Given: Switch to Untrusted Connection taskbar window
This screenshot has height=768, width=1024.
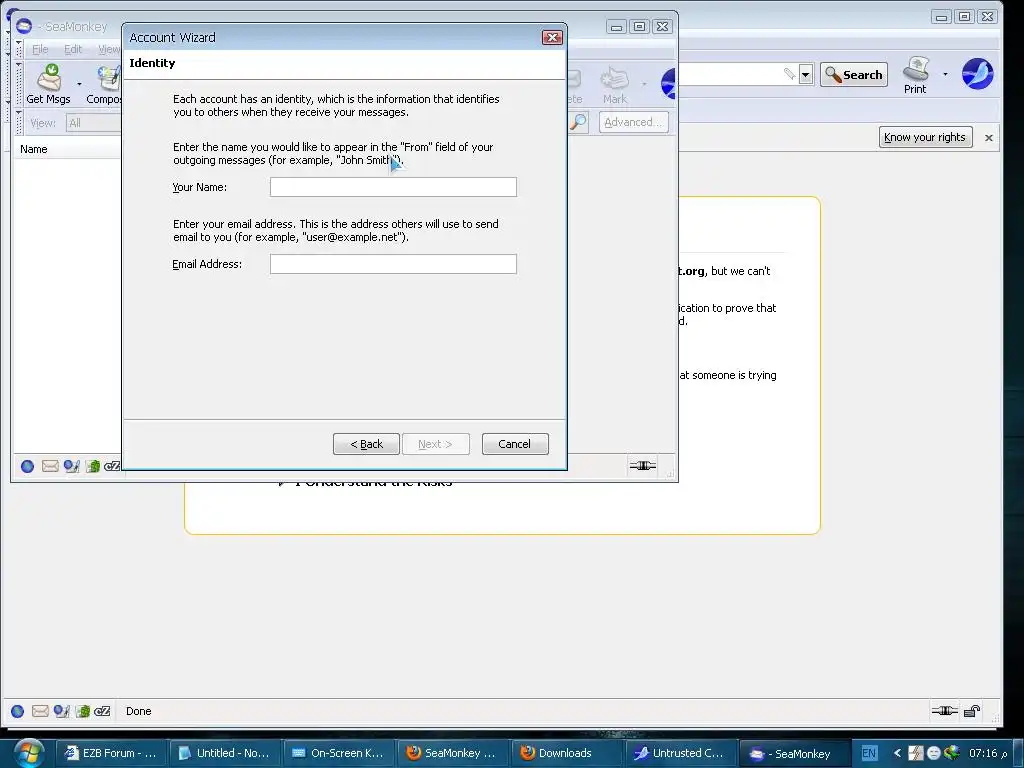Looking at the screenshot, I should [680, 753].
